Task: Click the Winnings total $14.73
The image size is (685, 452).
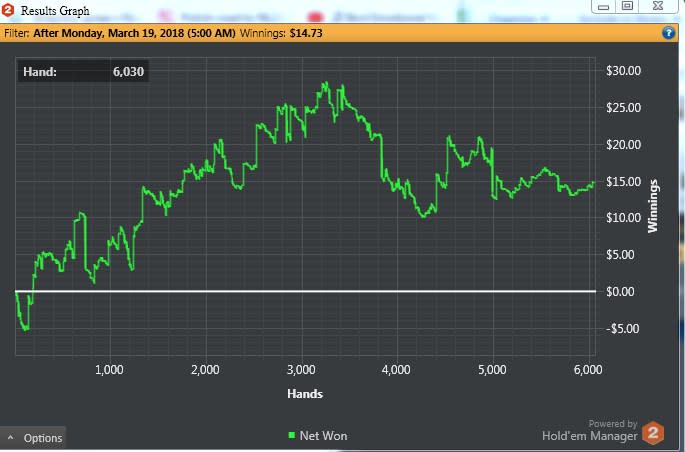Action: [306, 33]
